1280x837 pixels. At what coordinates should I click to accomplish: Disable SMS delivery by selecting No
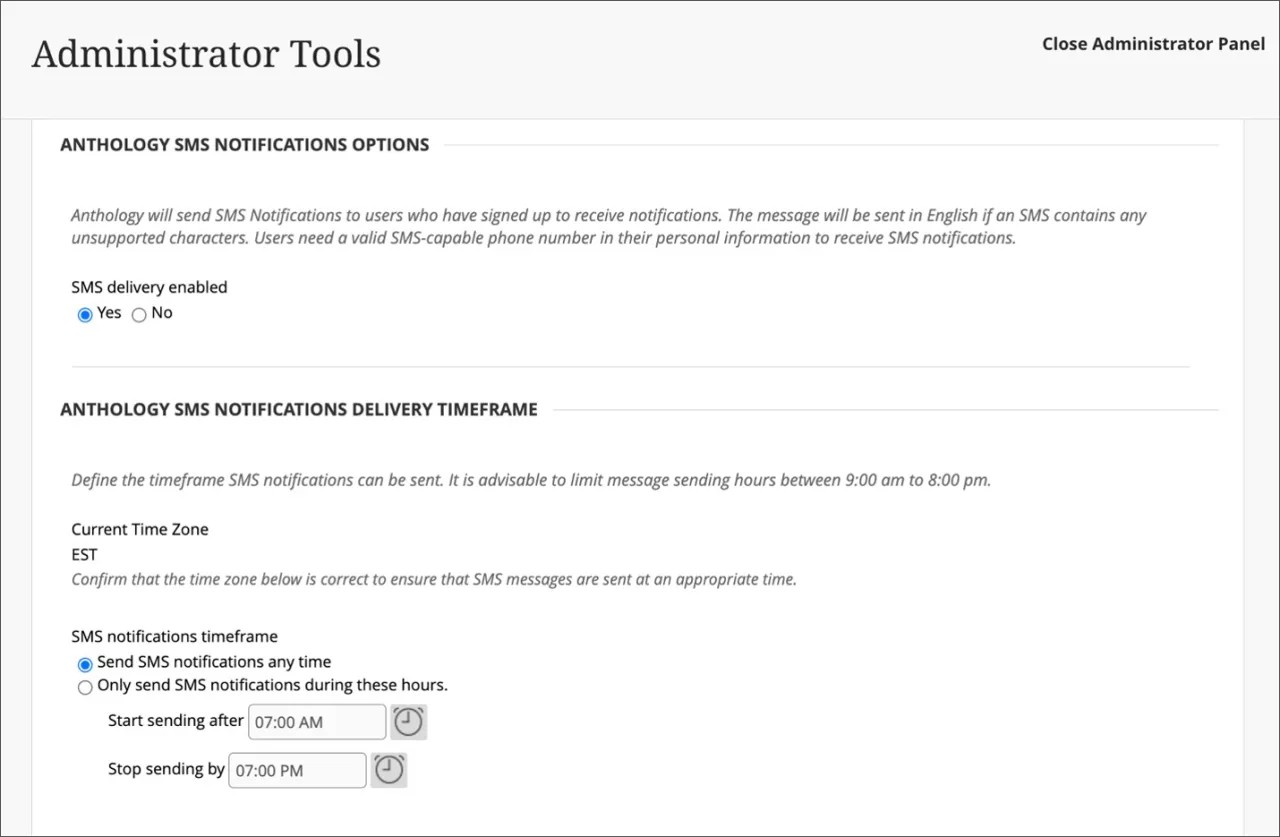click(x=139, y=314)
